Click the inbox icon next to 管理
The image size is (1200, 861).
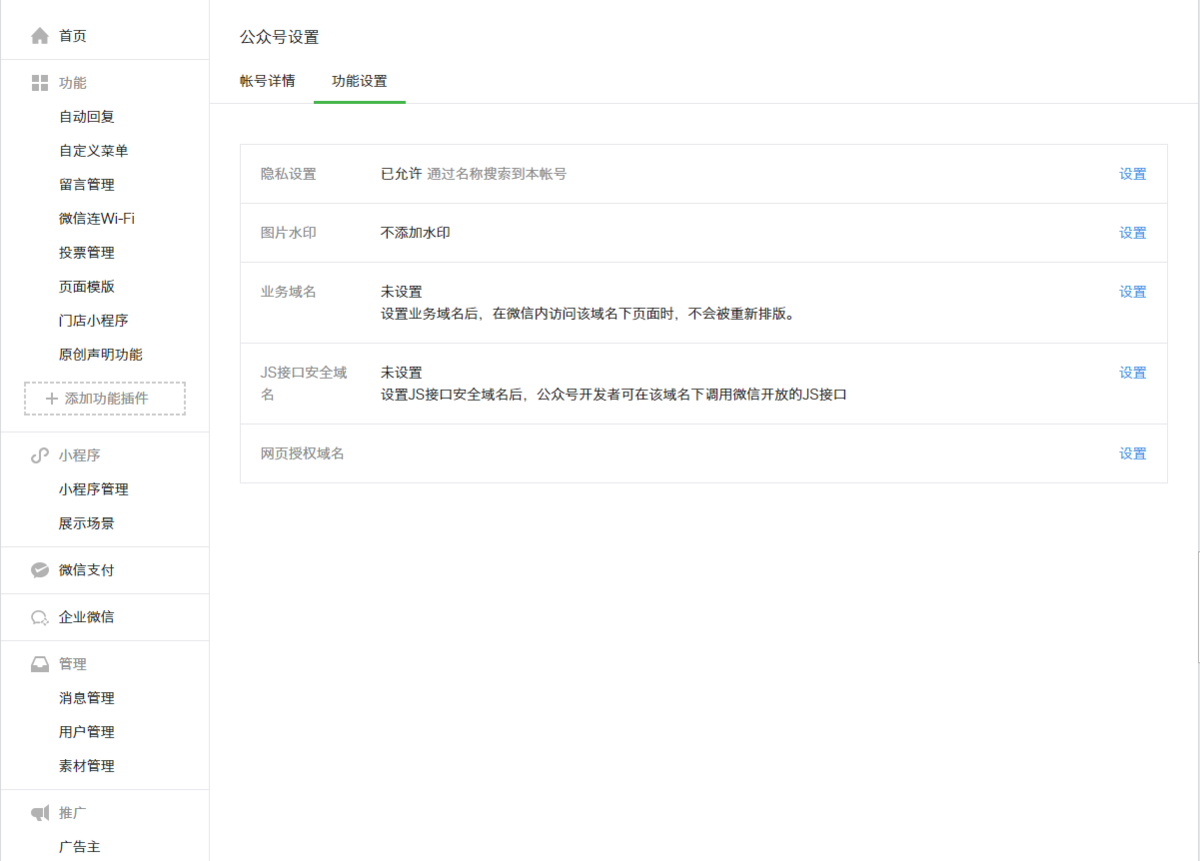tap(40, 664)
